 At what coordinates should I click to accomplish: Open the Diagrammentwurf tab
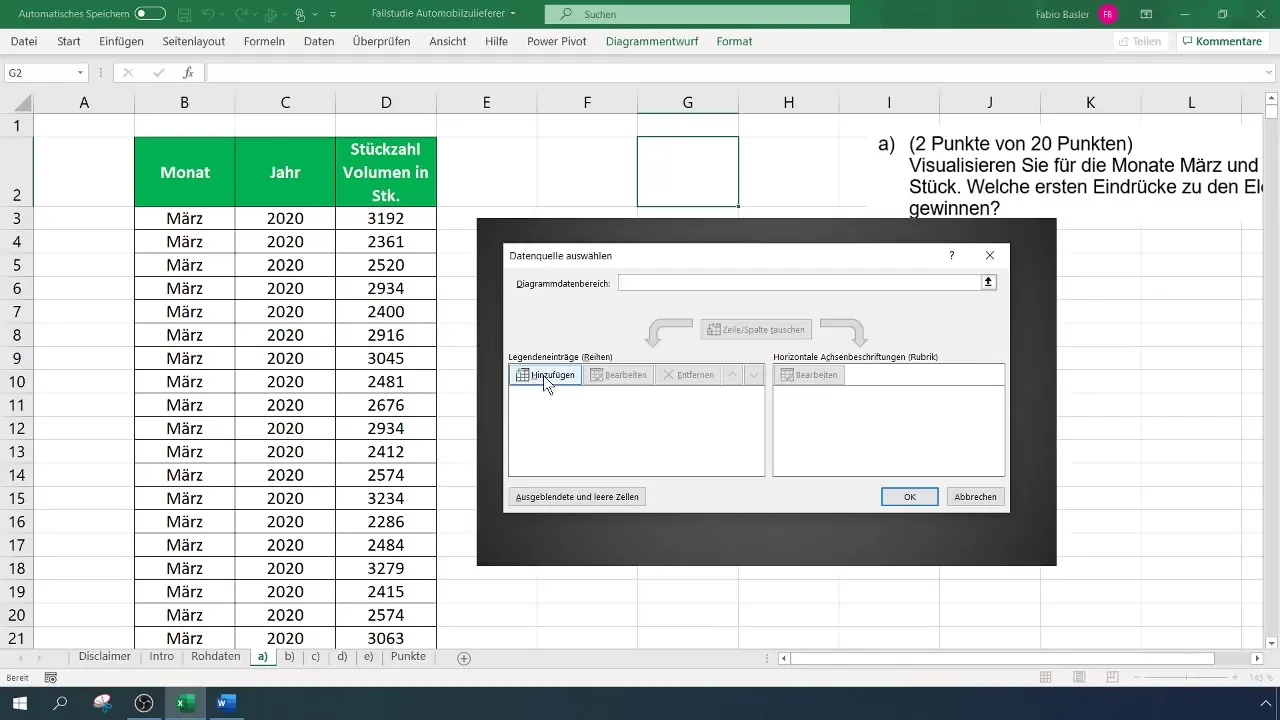654,42
